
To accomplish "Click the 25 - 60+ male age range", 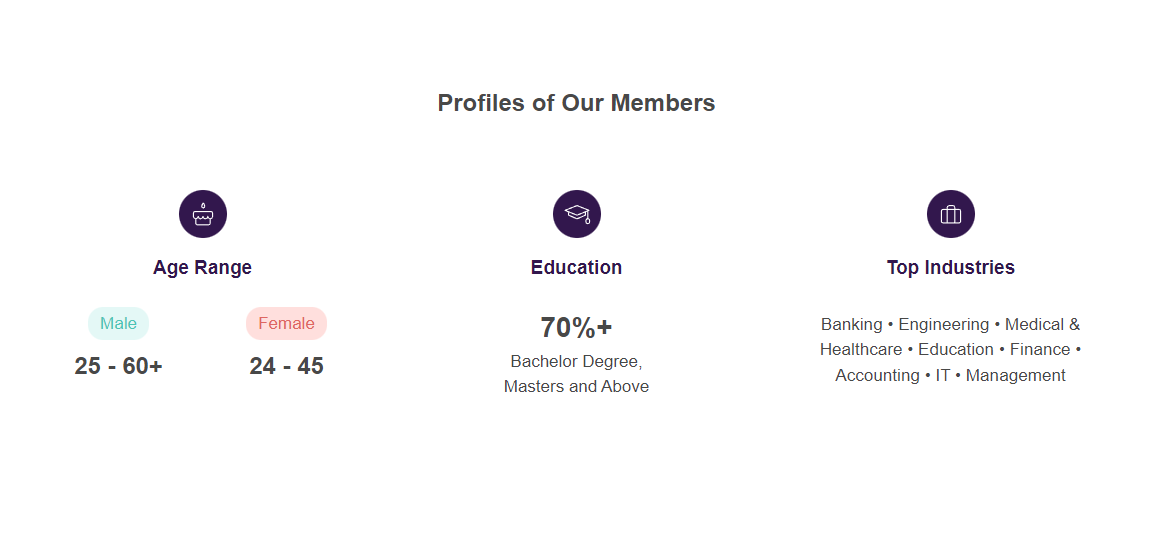I will (x=118, y=366).
